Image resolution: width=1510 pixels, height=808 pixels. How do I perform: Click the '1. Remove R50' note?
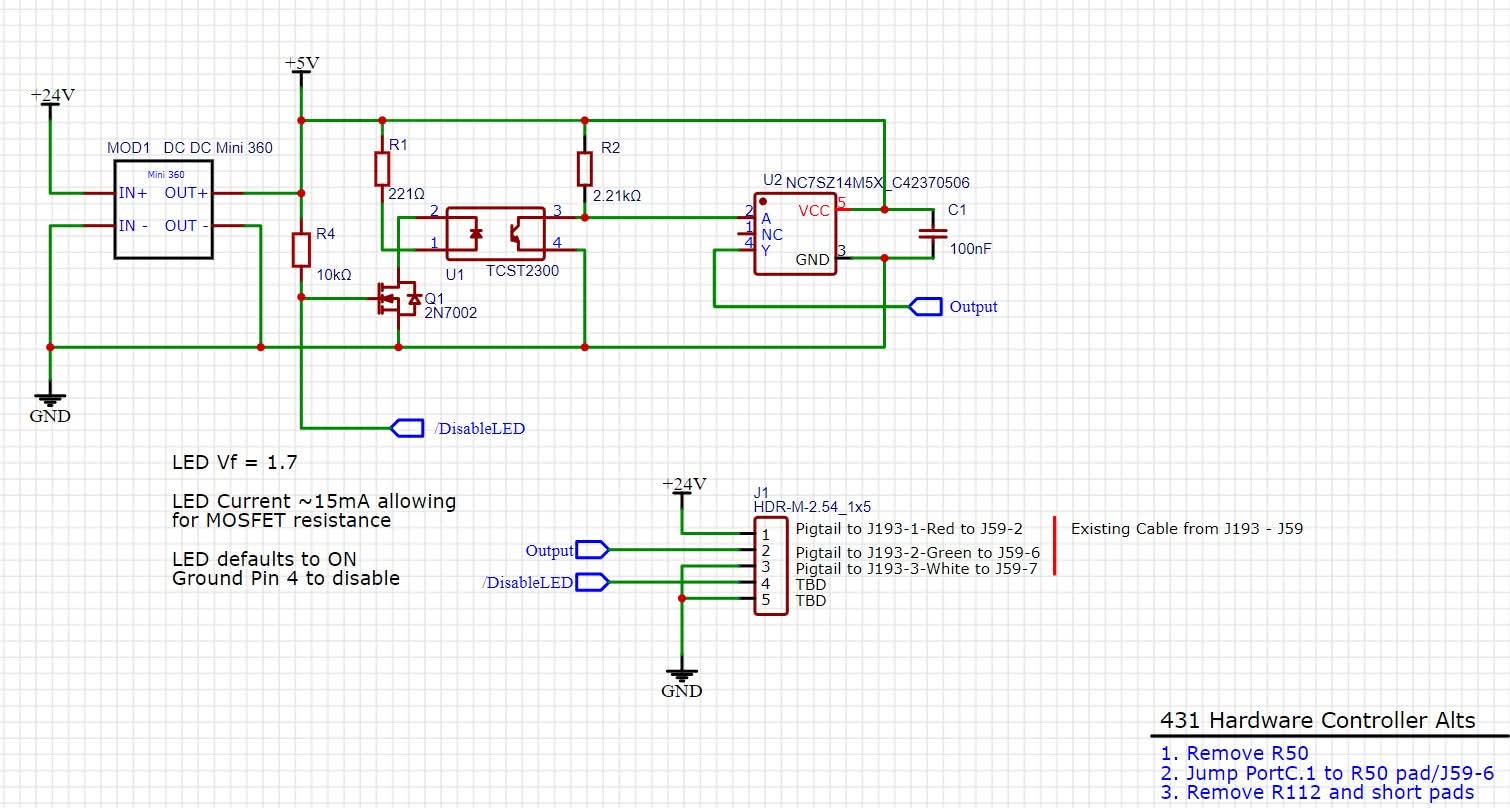pyautogui.click(x=1235, y=754)
